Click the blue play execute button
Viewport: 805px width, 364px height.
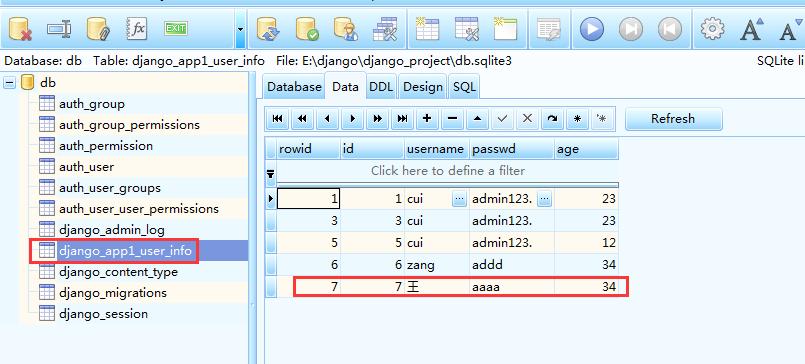(x=592, y=29)
